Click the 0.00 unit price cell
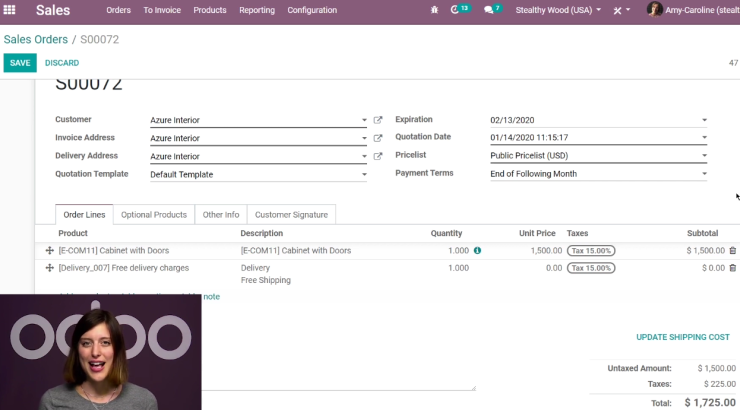This screenshot has width=740, height=410. (554, 268)
